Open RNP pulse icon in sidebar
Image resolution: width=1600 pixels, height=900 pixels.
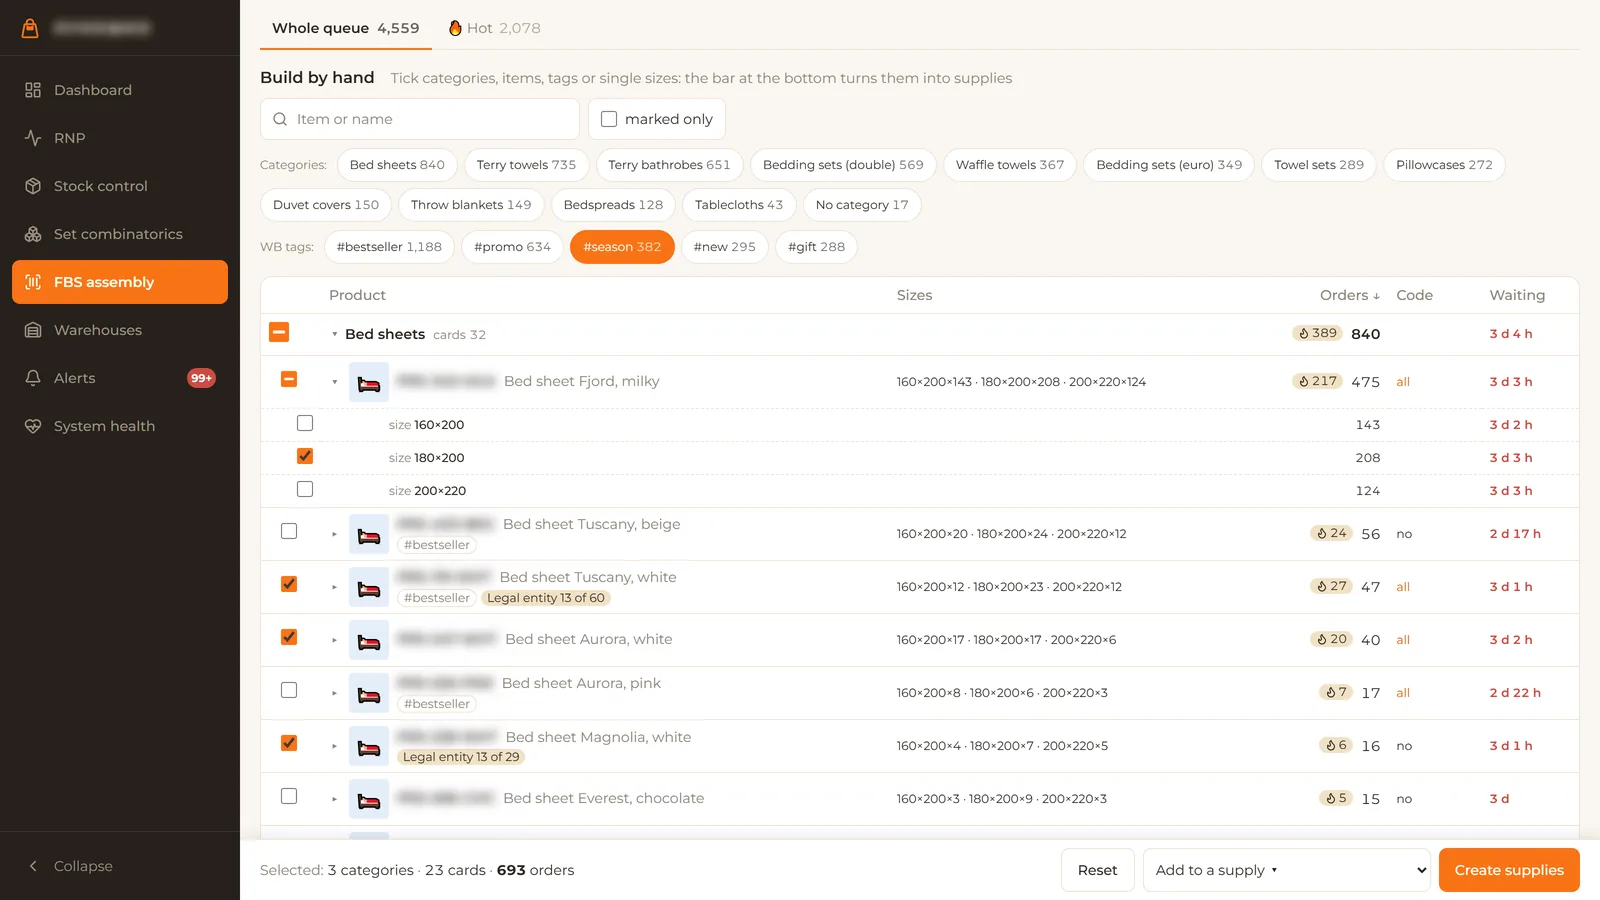[33, 138]
